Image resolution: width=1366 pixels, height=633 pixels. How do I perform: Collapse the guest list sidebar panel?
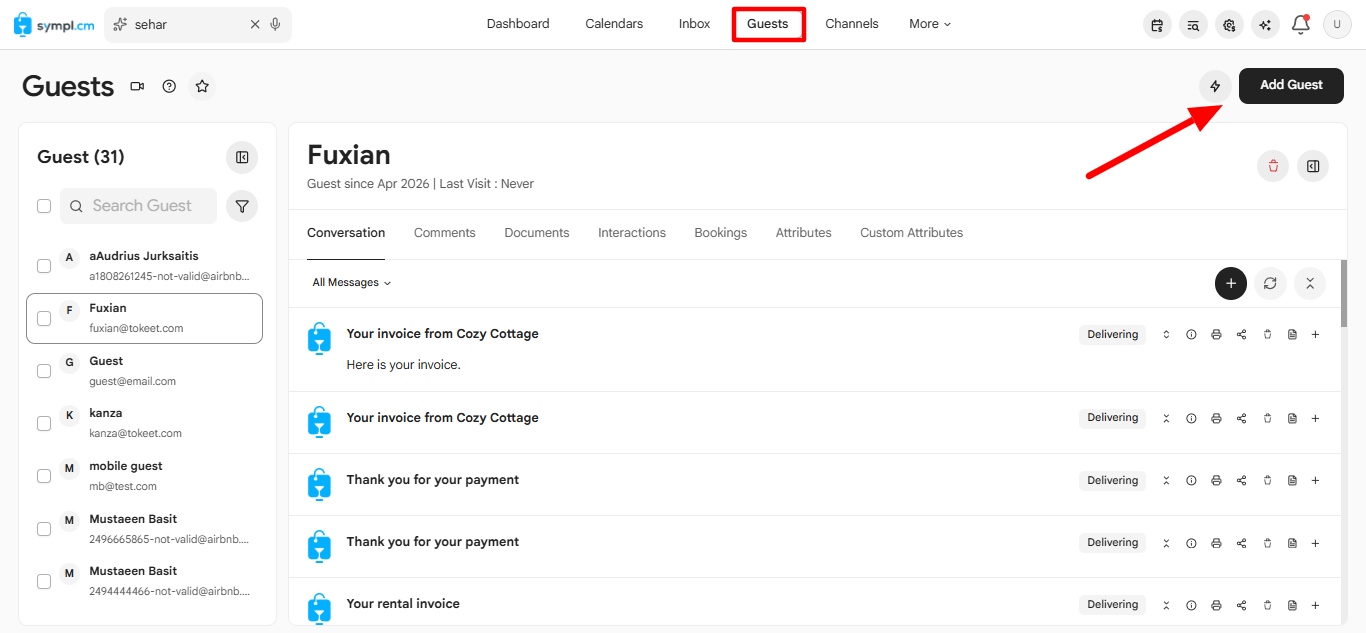pos(242,157)
